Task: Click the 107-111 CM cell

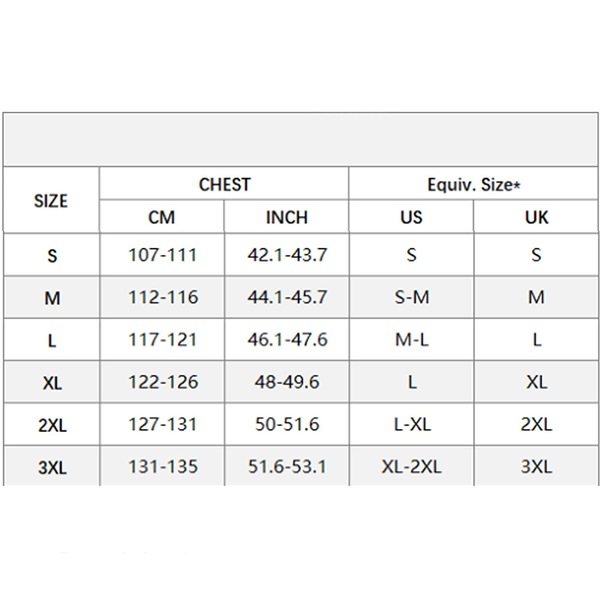Action: point(162,255)
